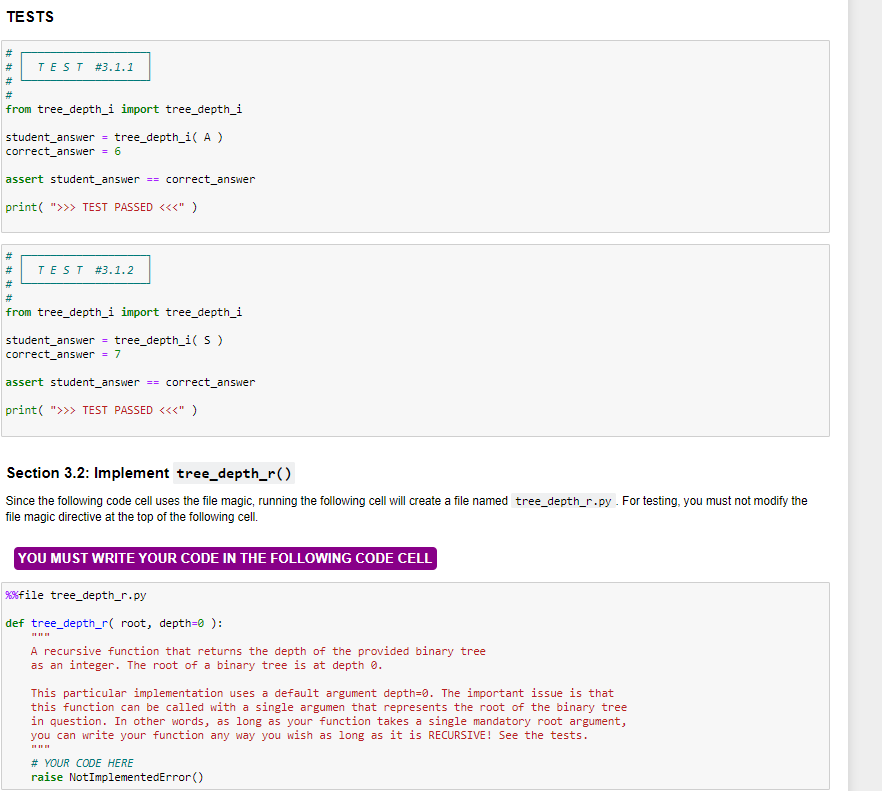
Task: Select the TEST #3.1.2 boxed label
Action: (x=84, y=269)
